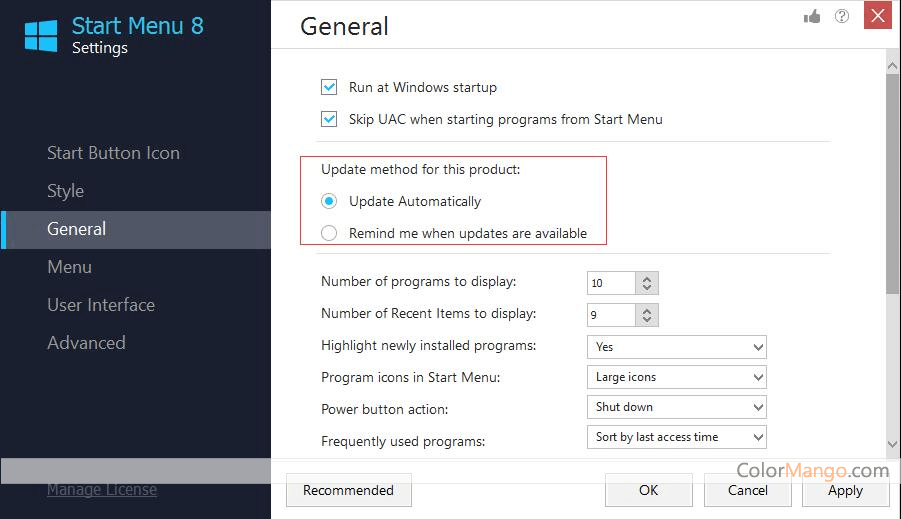Screen dimensions: 901x519
Task: Click the thumbs-up like icon
Action: (812, 17)
